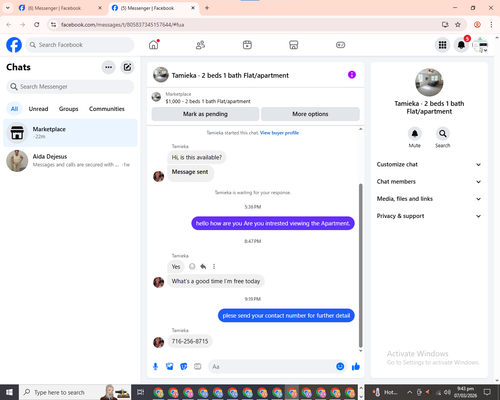
Task: Mute this conversation with bell icon
Action: tap(415, 134)
